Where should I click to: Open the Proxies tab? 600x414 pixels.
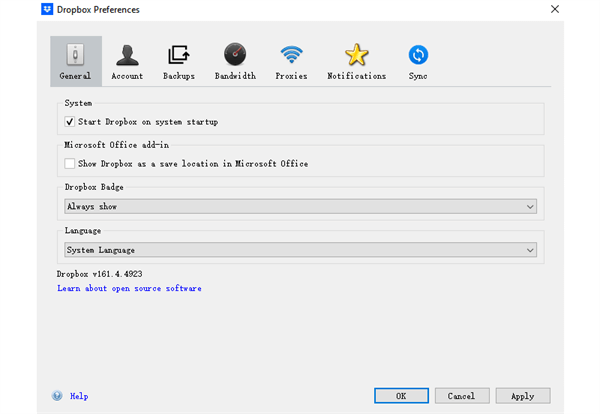[x=291, y=61]
